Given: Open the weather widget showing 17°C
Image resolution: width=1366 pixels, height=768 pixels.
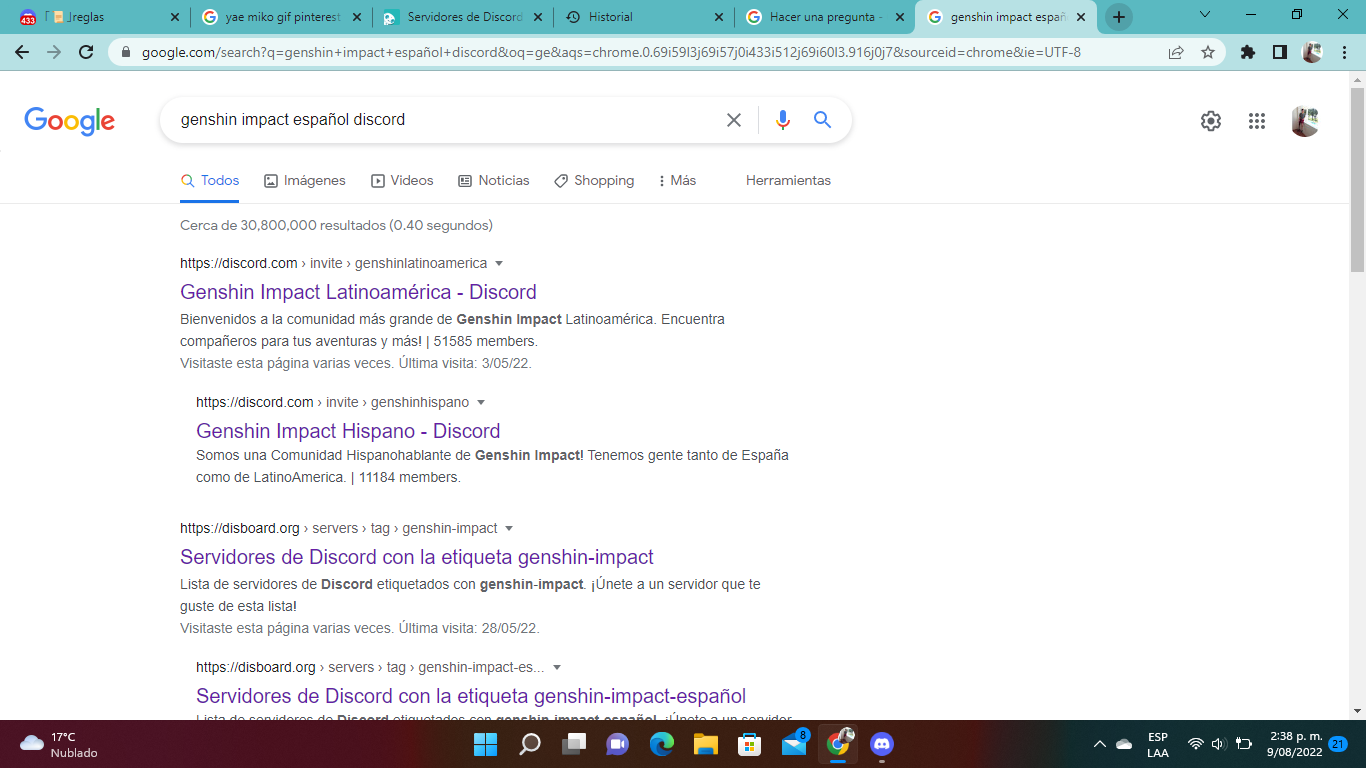Looking at the screenshot, I should point(60,744).
